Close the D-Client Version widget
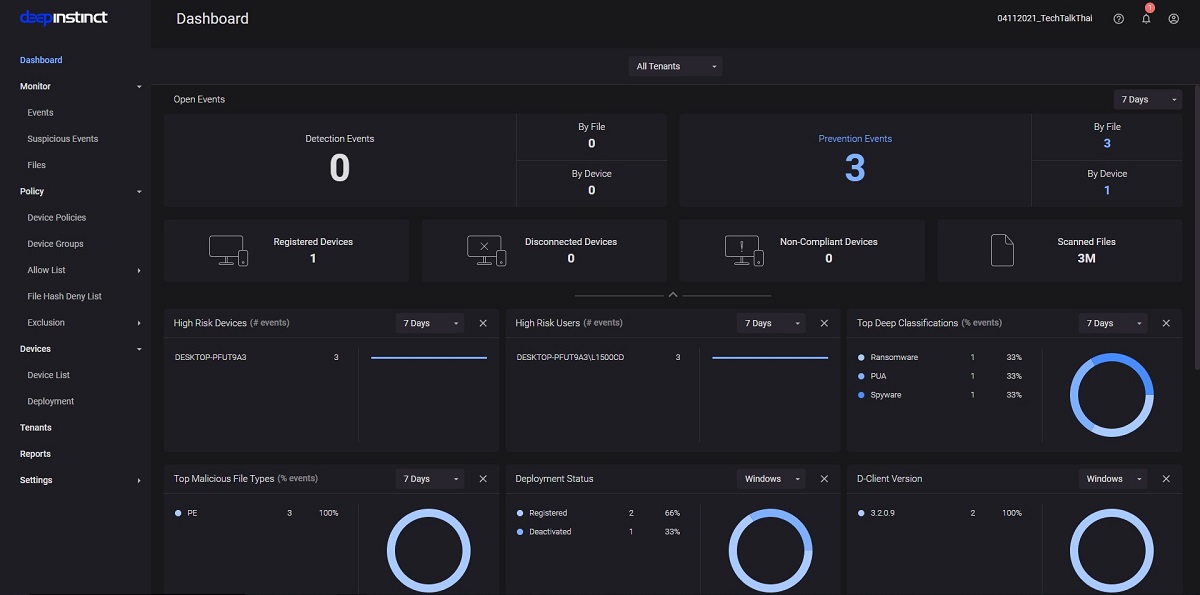The image size is (1200, 595). pyautogui.click(x=1166, y=479)
